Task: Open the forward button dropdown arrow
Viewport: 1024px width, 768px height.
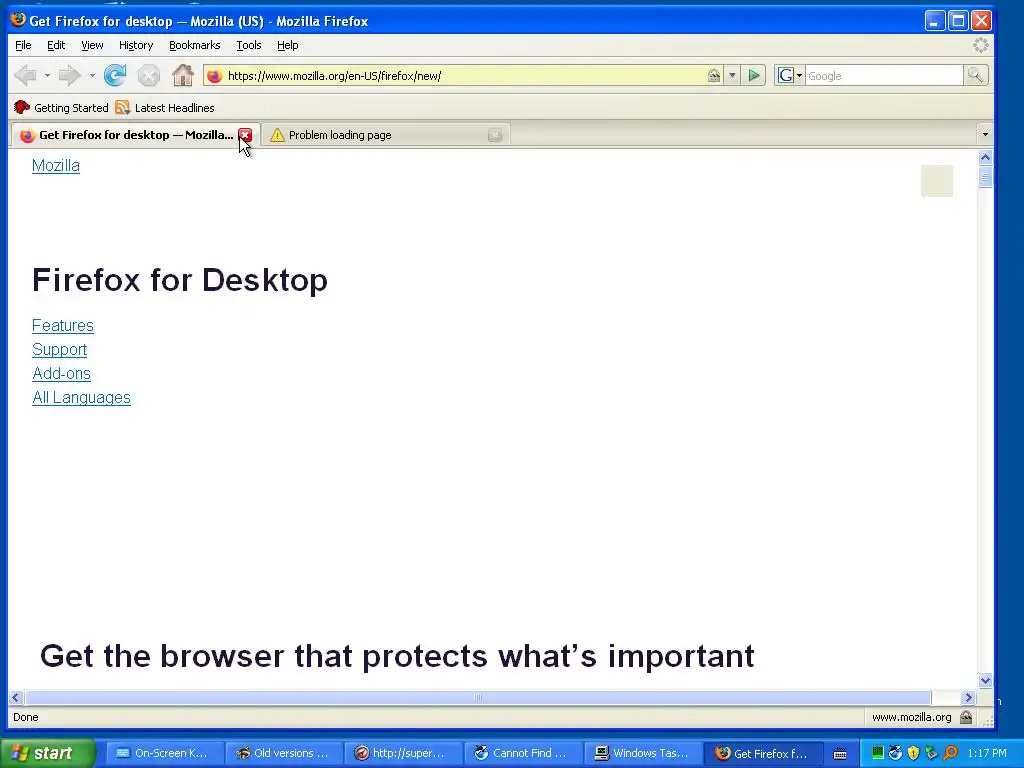Action: [x=92, y=76]
